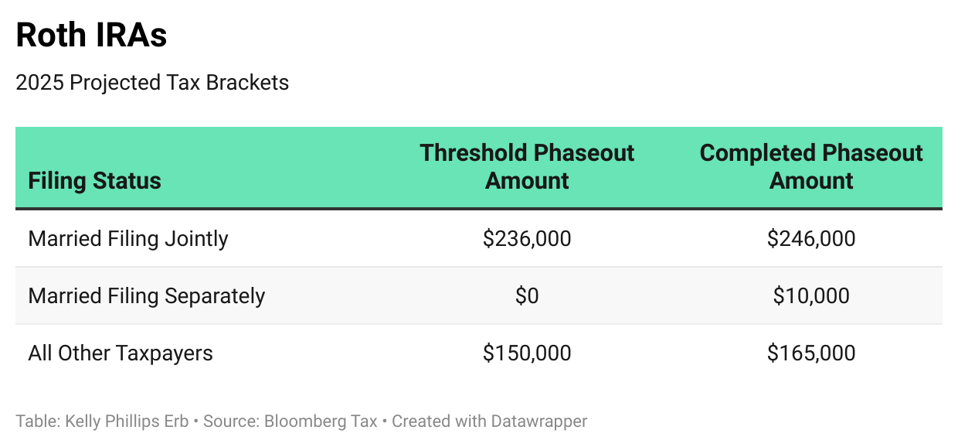Click the $10,000 completed phaseout cell
Image resolution: width=958 pixels, height=447 pixels.
pos(811,296)
